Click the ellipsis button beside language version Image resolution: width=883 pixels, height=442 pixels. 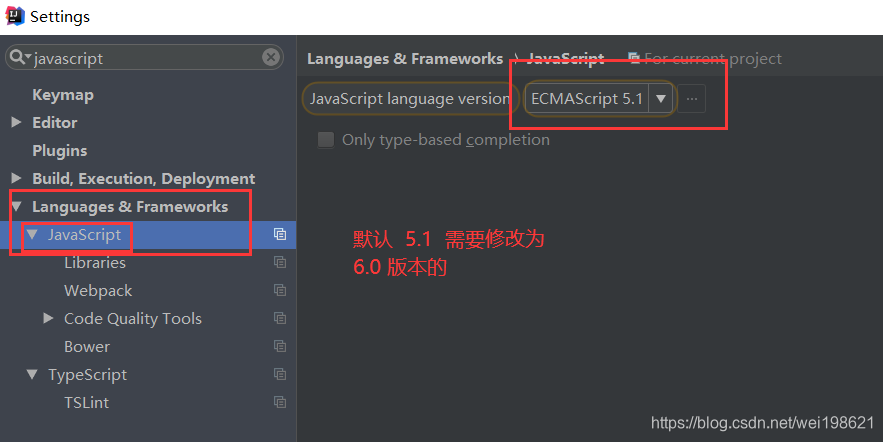click(692, 99)
